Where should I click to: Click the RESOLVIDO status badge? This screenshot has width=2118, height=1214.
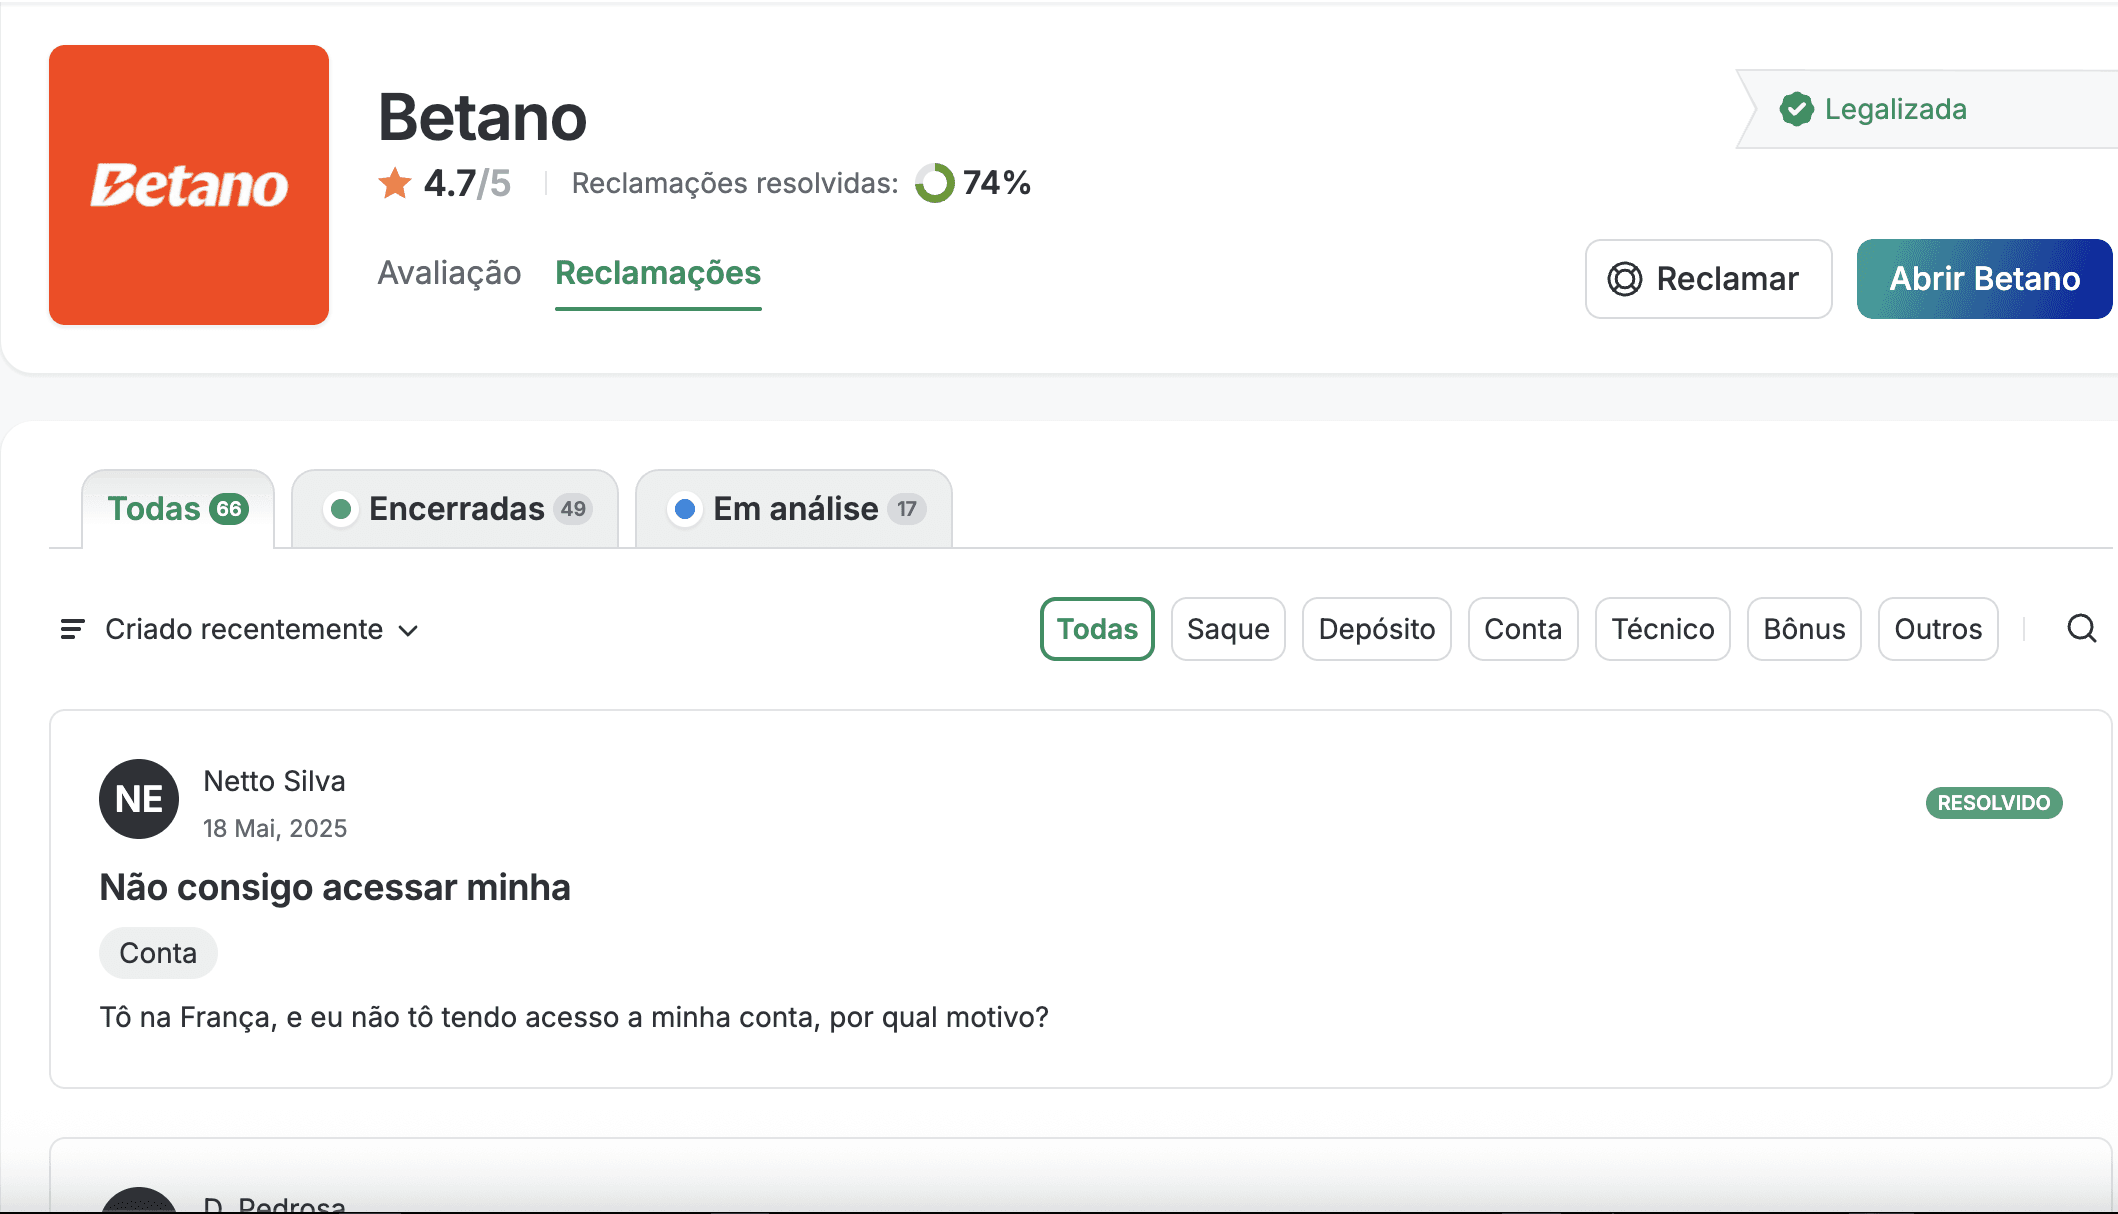[x=1994, y=803]
